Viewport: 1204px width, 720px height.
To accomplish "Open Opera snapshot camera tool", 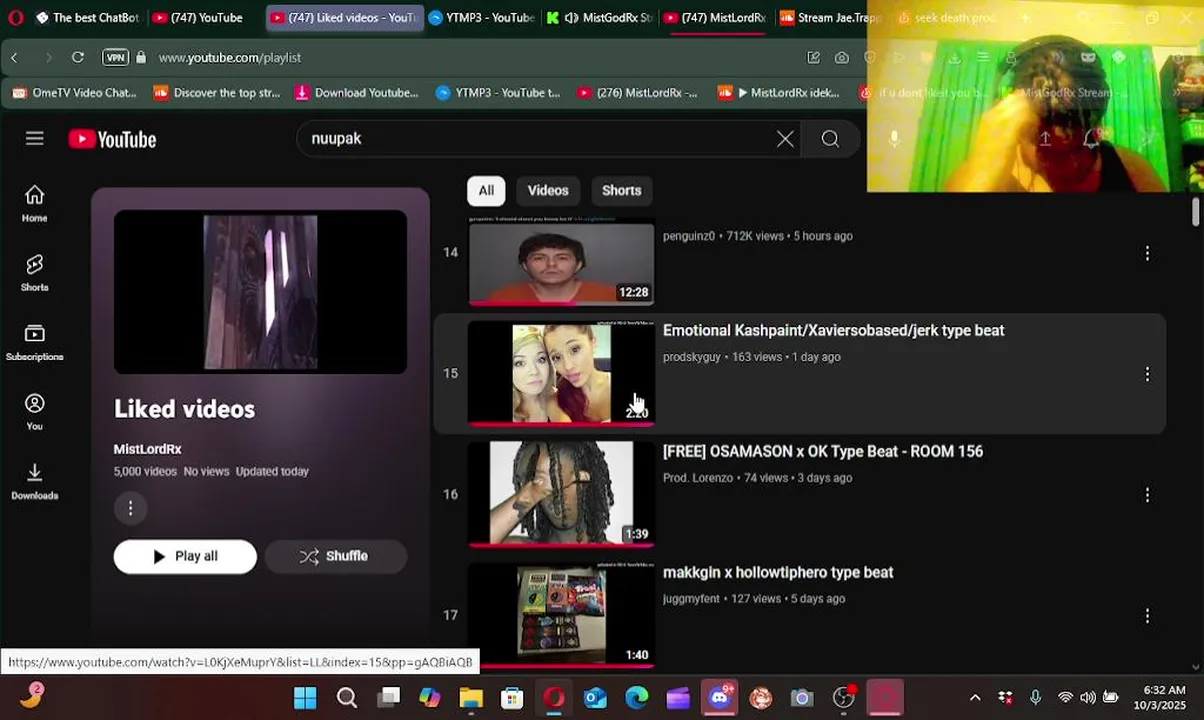I will [842, 58].
